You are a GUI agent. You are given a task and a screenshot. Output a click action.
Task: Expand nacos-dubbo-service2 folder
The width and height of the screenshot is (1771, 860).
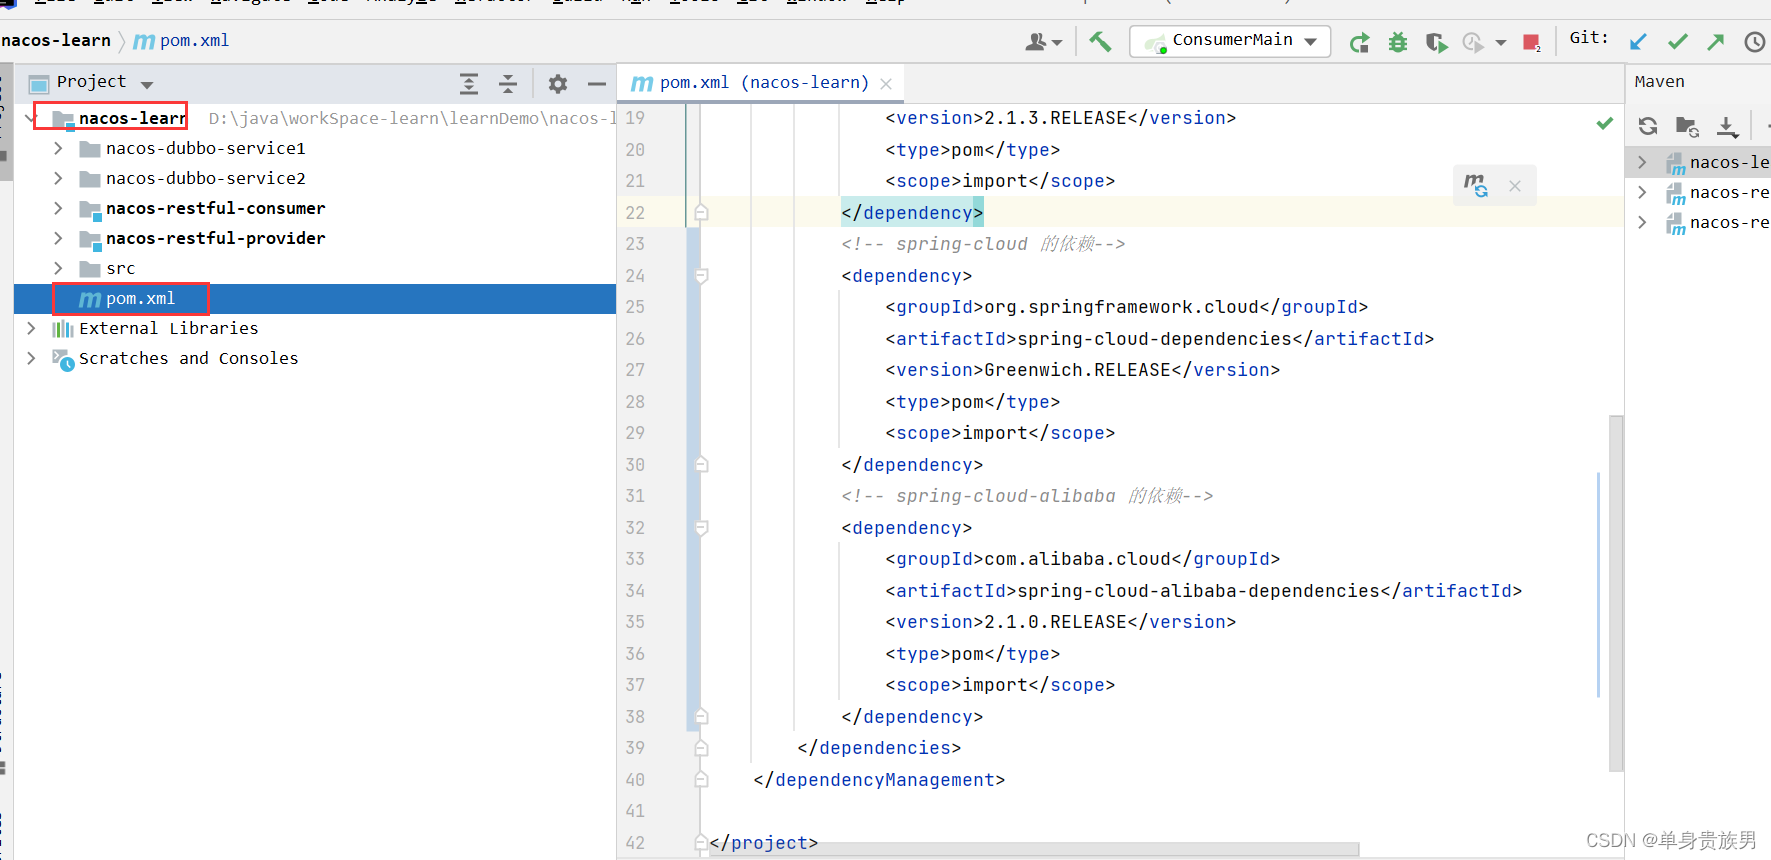[x=58, y=178]
